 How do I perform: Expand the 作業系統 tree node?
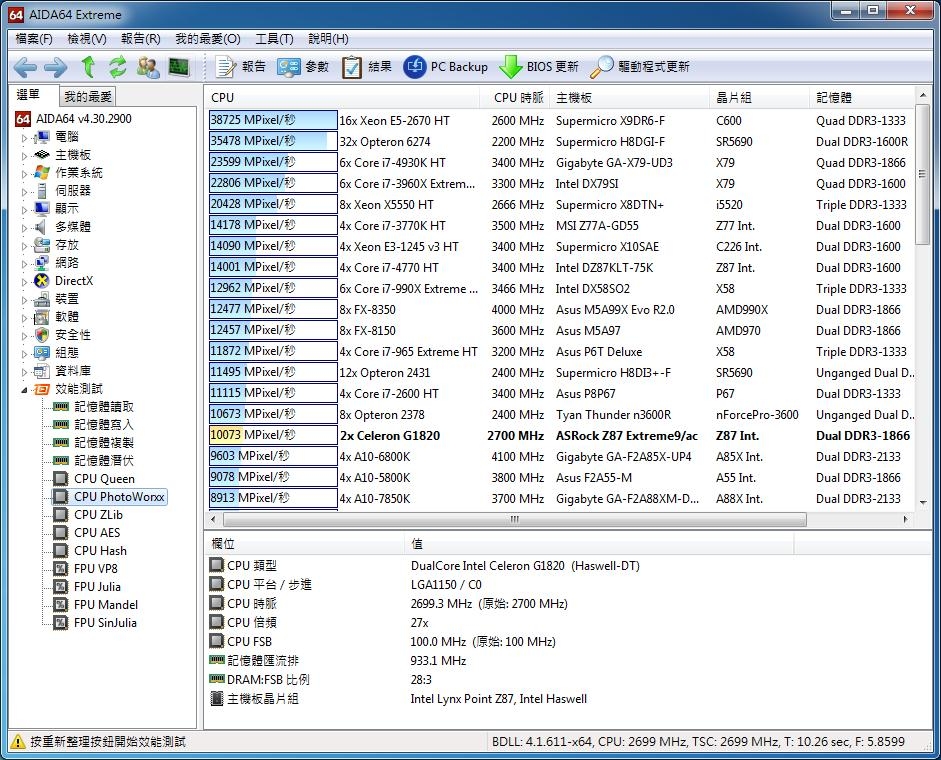24,174
